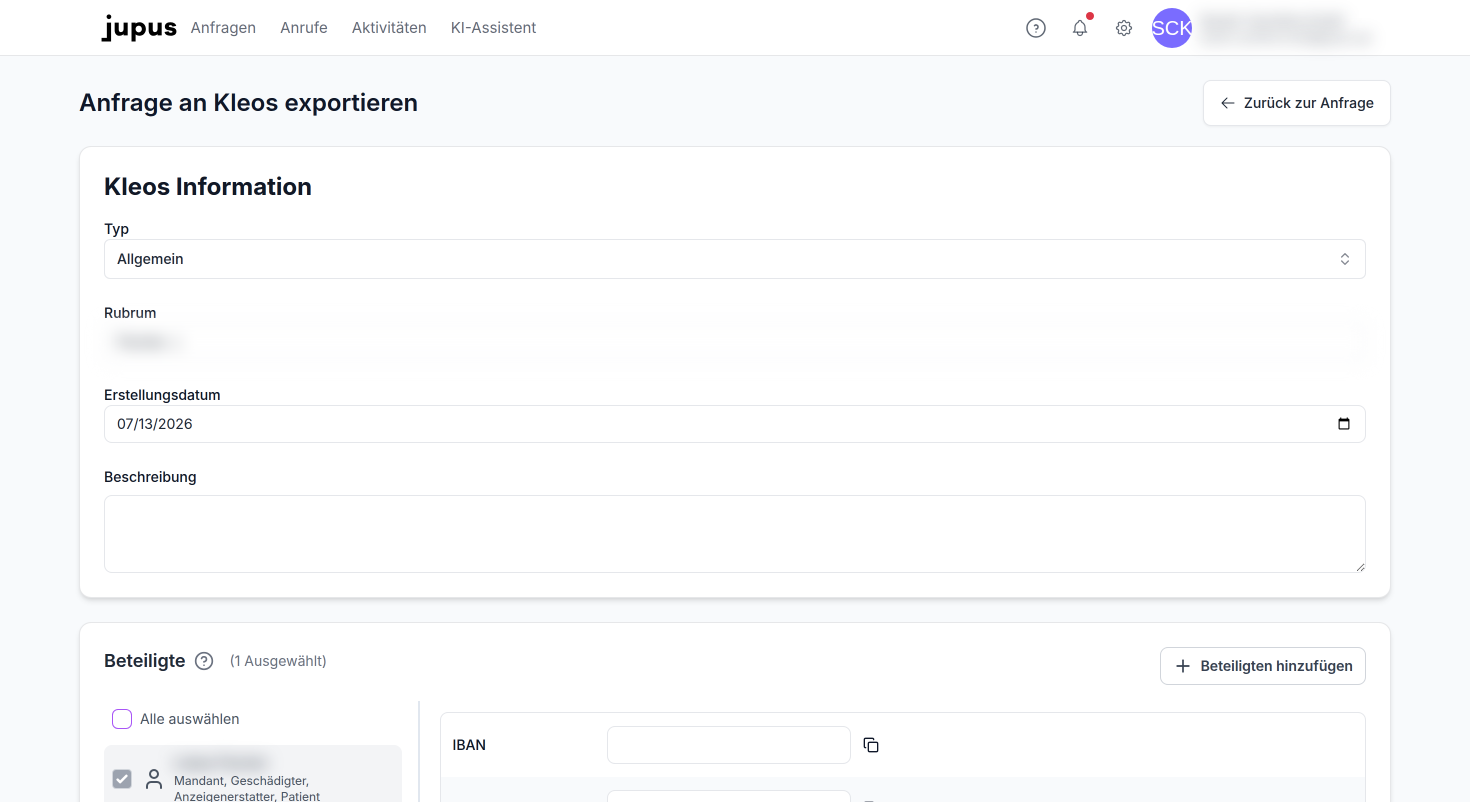Show the Beteiligte help tooltip icon
The image size is (1470, 802).
[x=204, y=661]
